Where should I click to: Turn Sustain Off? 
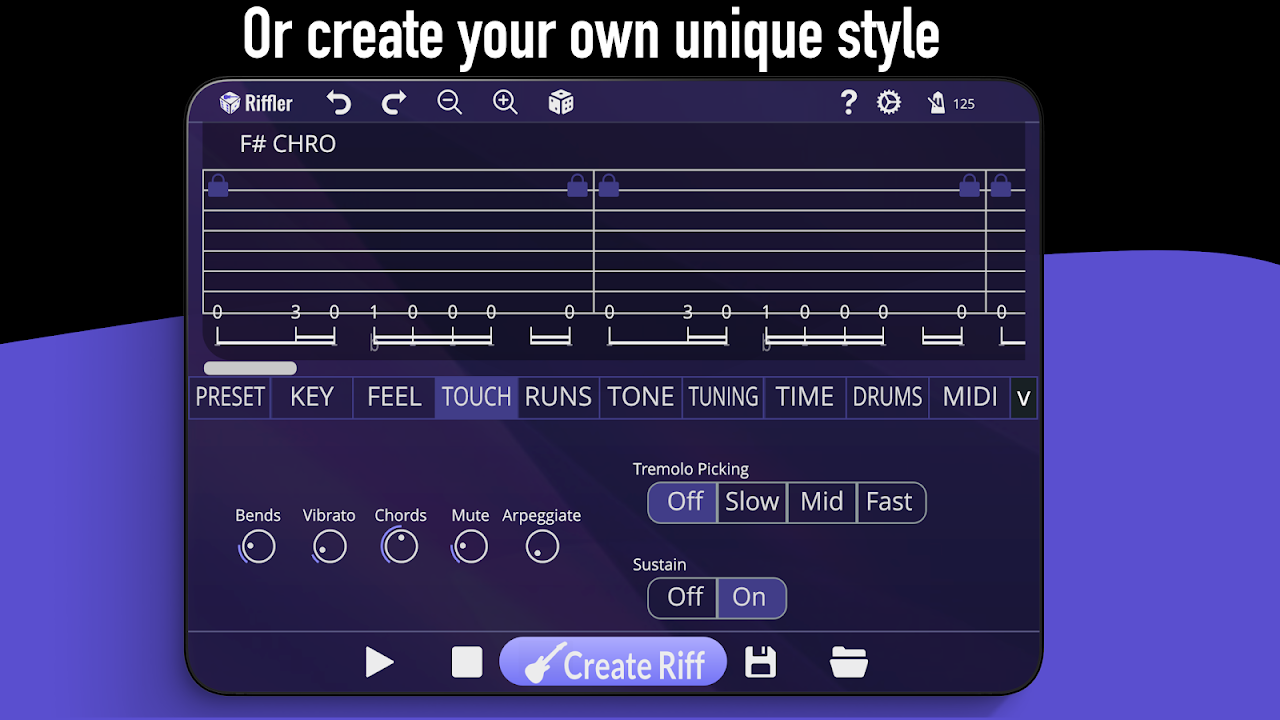(684, 598)
